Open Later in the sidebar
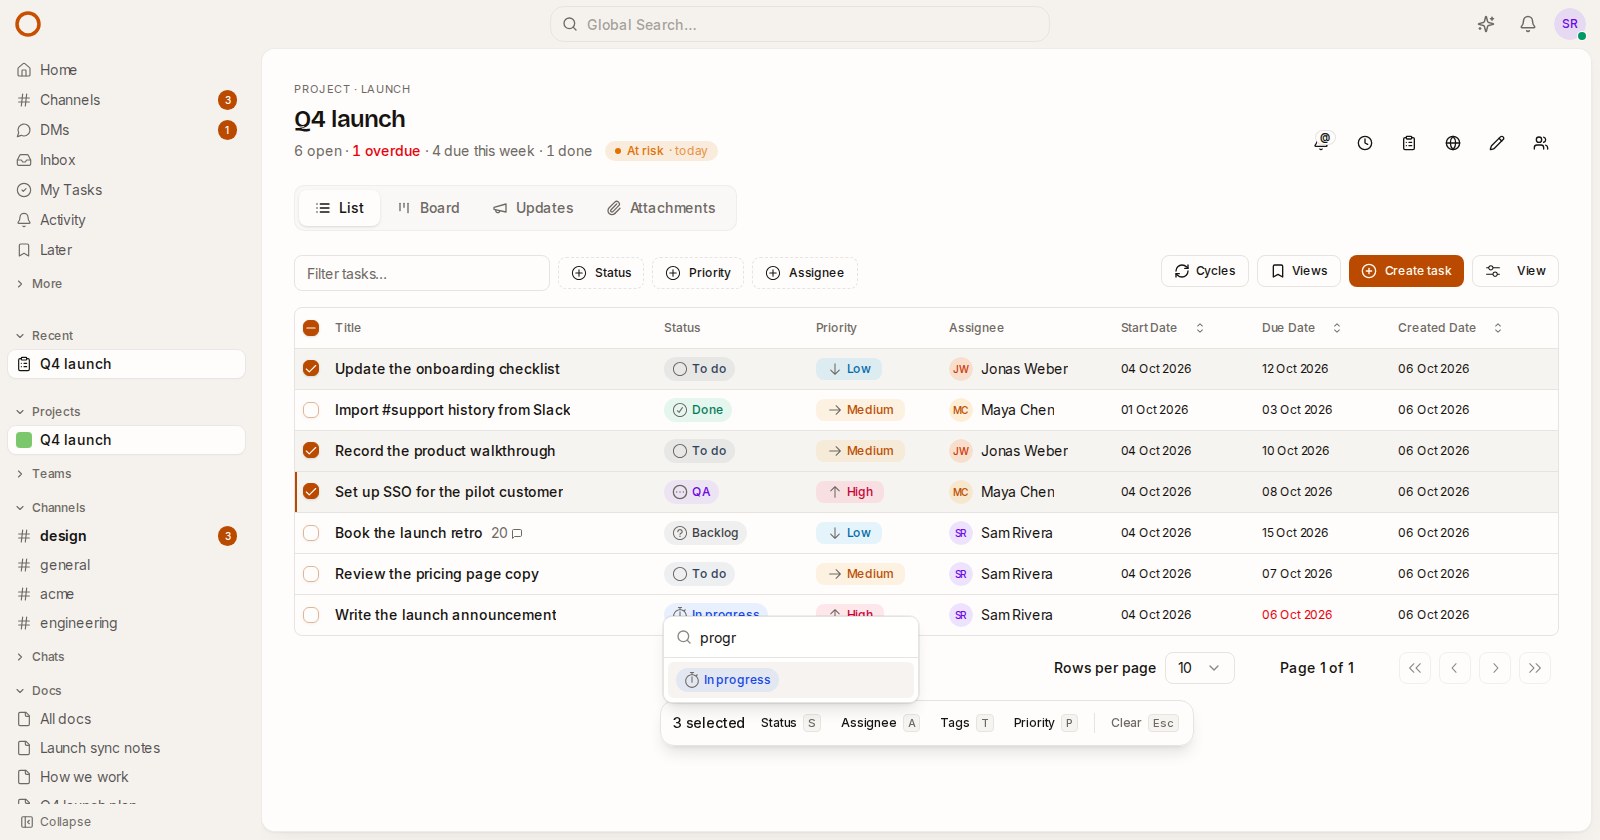The width and height of the screenshot is (1600, 840). coord(126,250)
